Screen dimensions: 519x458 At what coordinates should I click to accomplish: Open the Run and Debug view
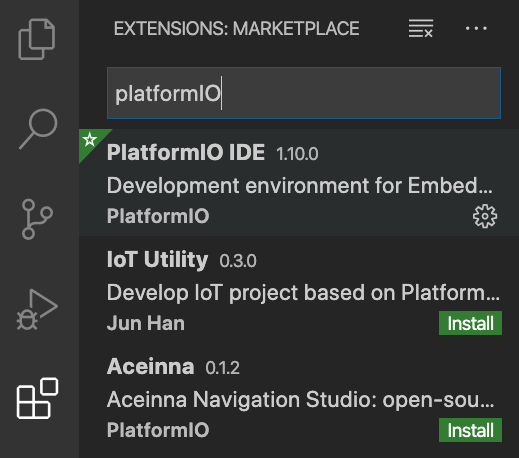[x=37, y=310]
